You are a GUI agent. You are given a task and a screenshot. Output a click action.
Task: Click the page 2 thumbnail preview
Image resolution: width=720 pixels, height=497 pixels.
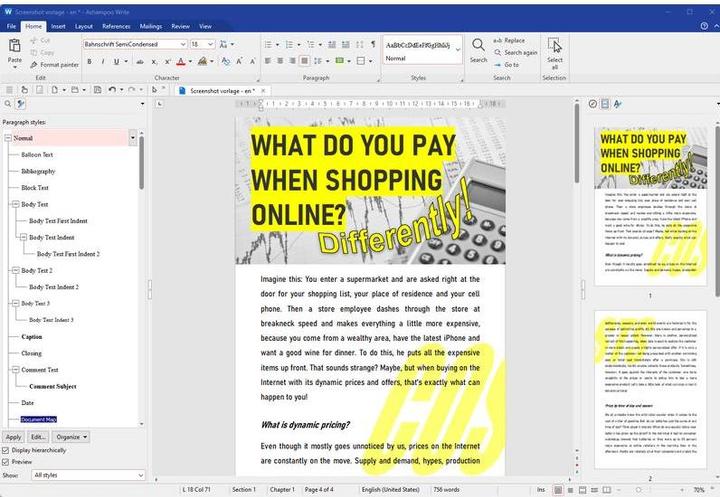[651, 390]
